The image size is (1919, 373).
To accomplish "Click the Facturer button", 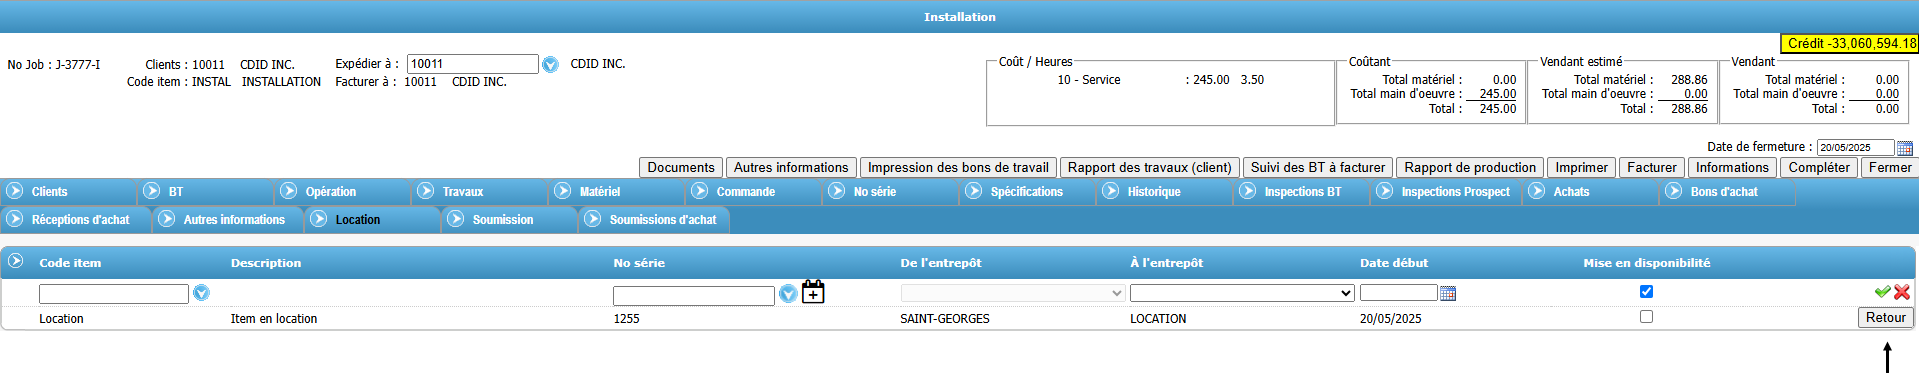I will 1652,167.
